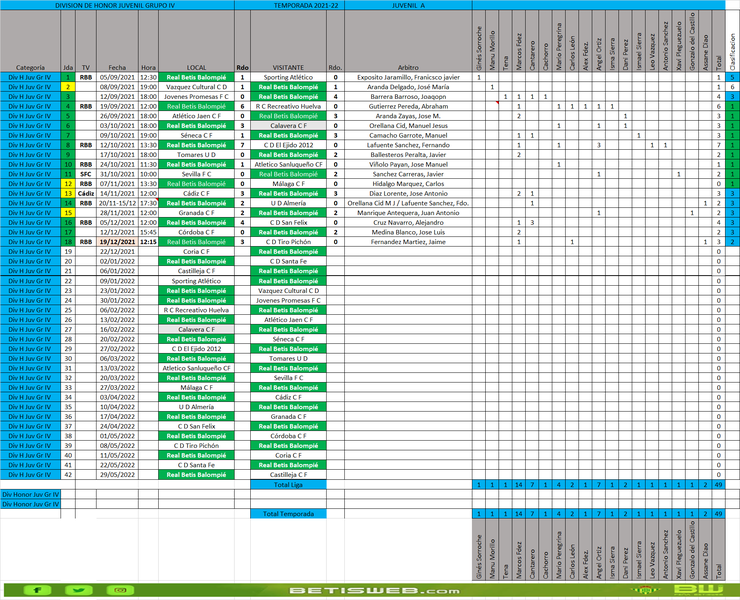Image resolution: width=740 pixels, height=600 pixels.
Task: Select referee Fernandez Martiez, Jaime
Action: pos(408,242)
